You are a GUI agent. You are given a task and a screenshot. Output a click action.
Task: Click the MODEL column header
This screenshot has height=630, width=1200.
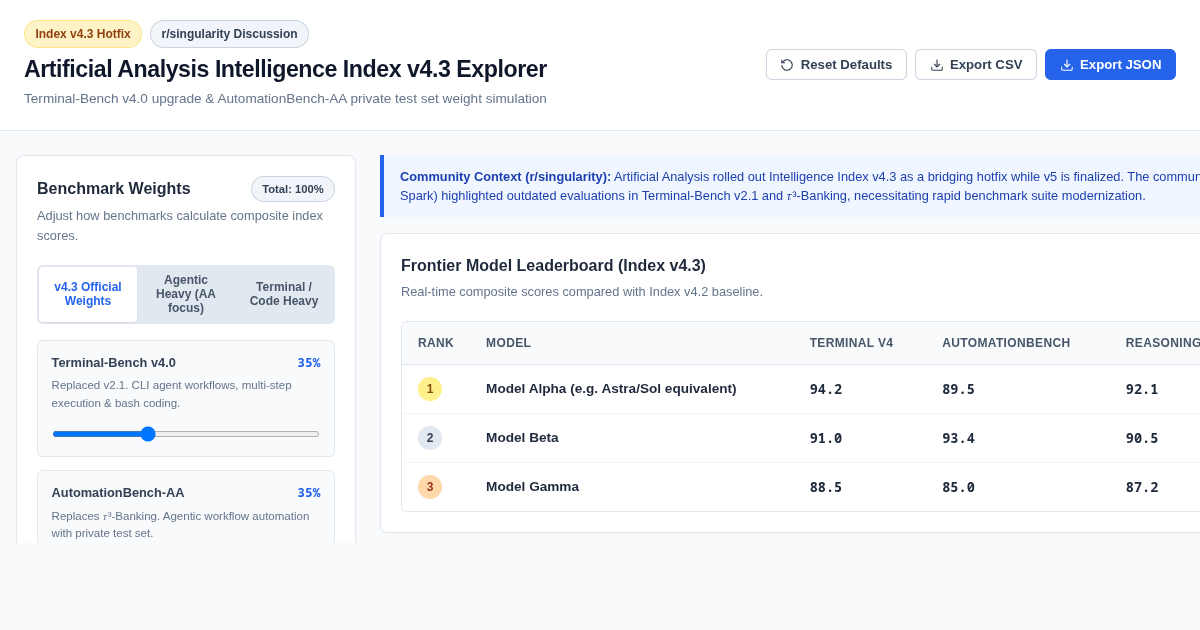pos(508,343)
